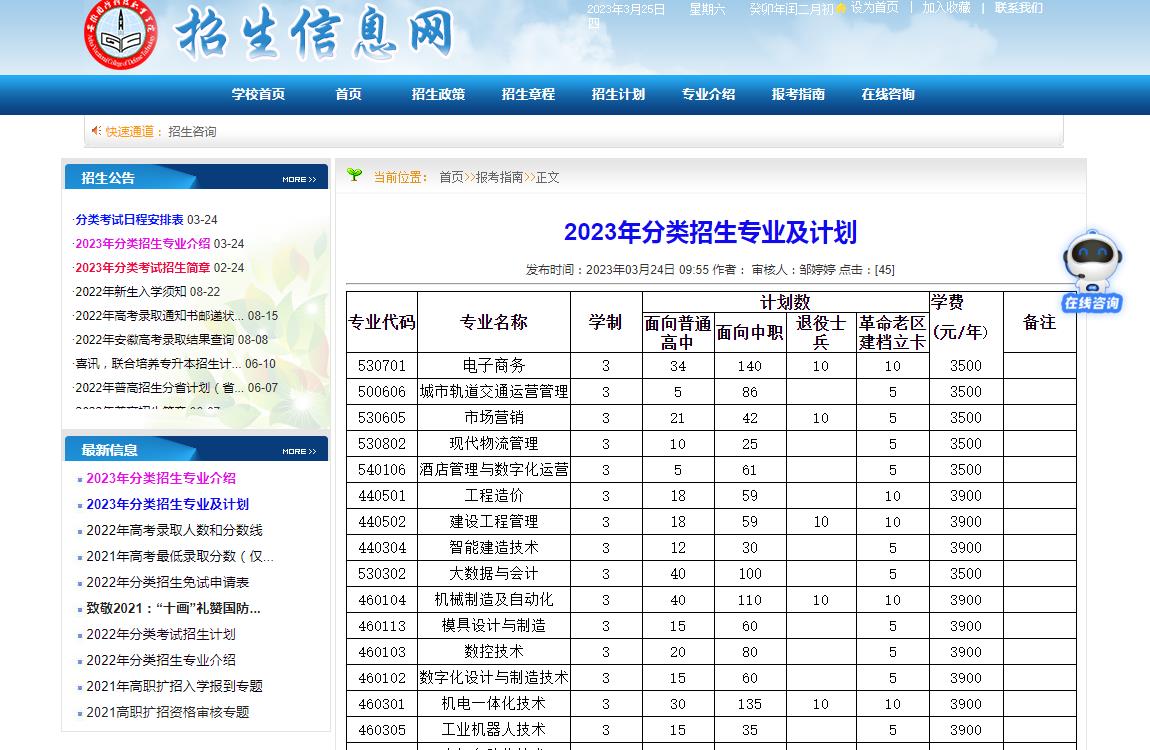The width and height of the screenshot is (1150, 750).
Task: Open 2022年普高招生分省计划 announcement
Action: tap(160, 387)
